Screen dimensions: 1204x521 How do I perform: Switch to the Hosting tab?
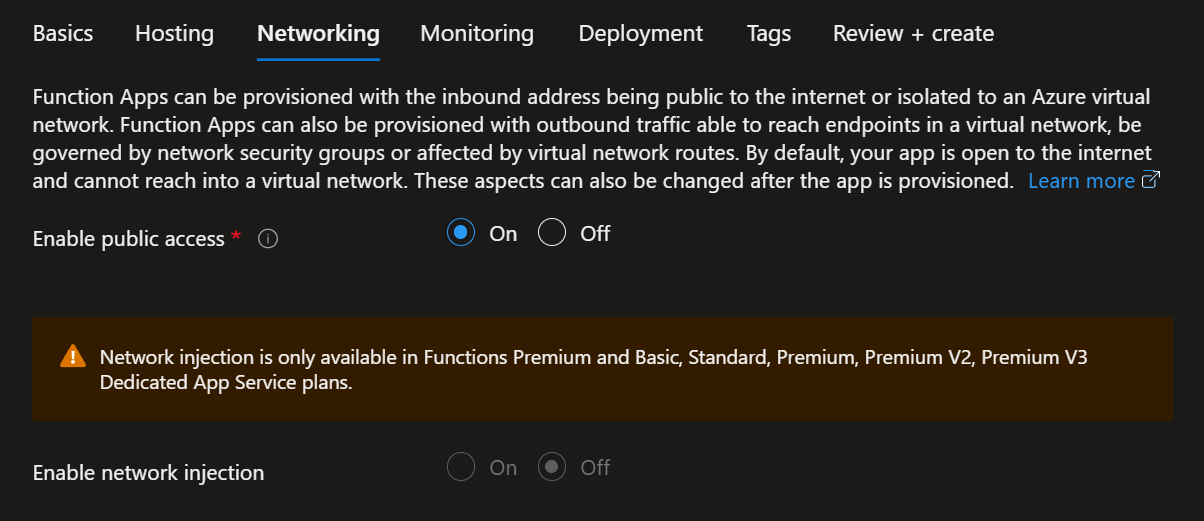(x=174, y=34)
